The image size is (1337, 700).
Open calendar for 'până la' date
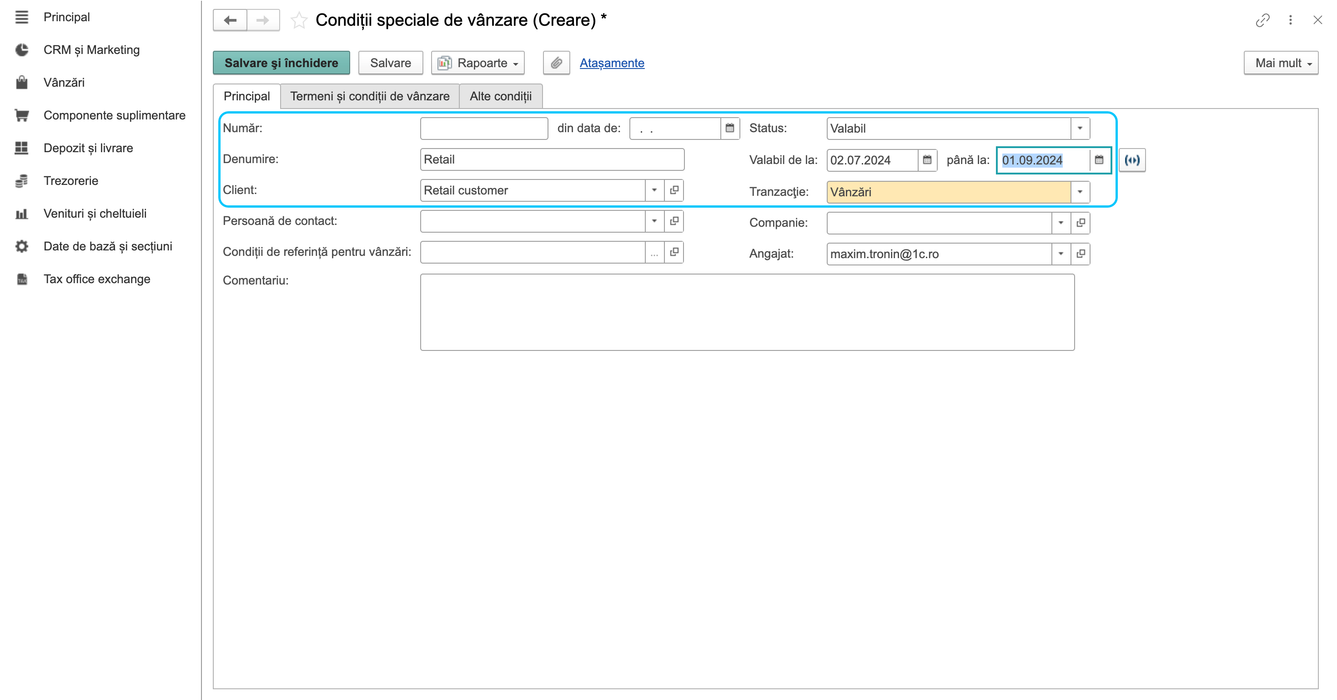point(1099,160)
